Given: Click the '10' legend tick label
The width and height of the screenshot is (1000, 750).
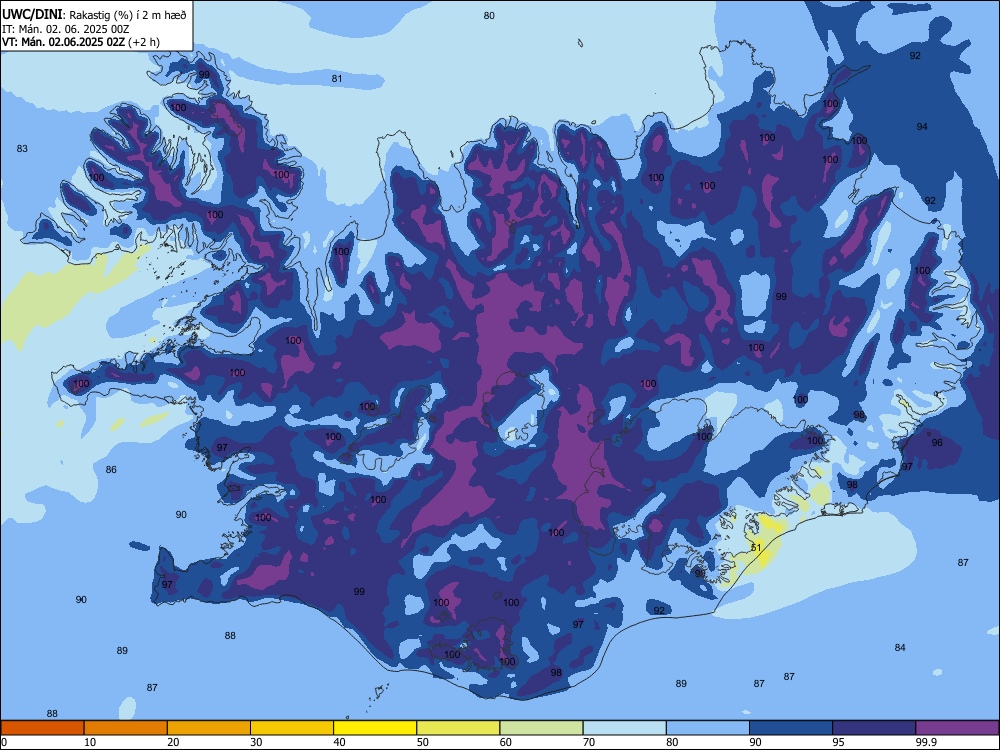Looking at the screenshot, I should pos(90,742).
